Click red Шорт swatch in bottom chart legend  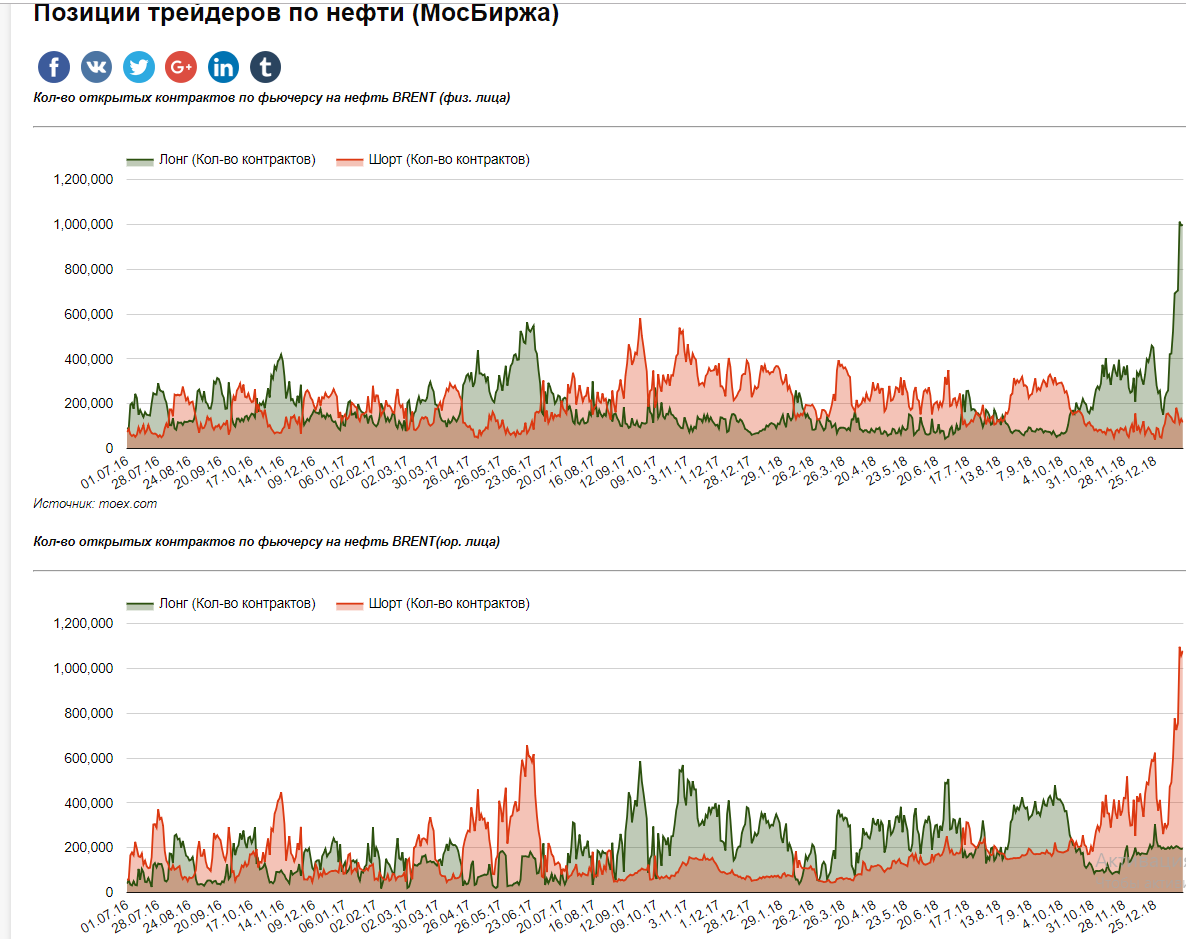[x=350, y=605]
